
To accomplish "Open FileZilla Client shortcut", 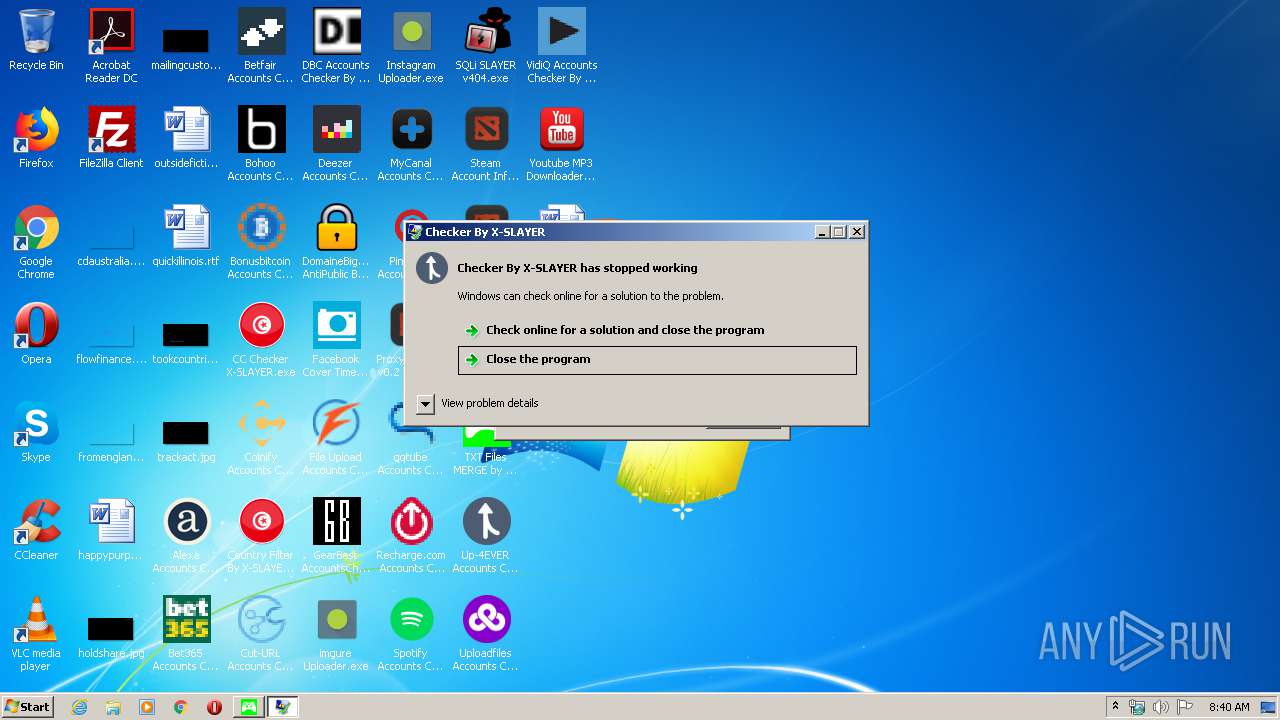I will [111, 138].
